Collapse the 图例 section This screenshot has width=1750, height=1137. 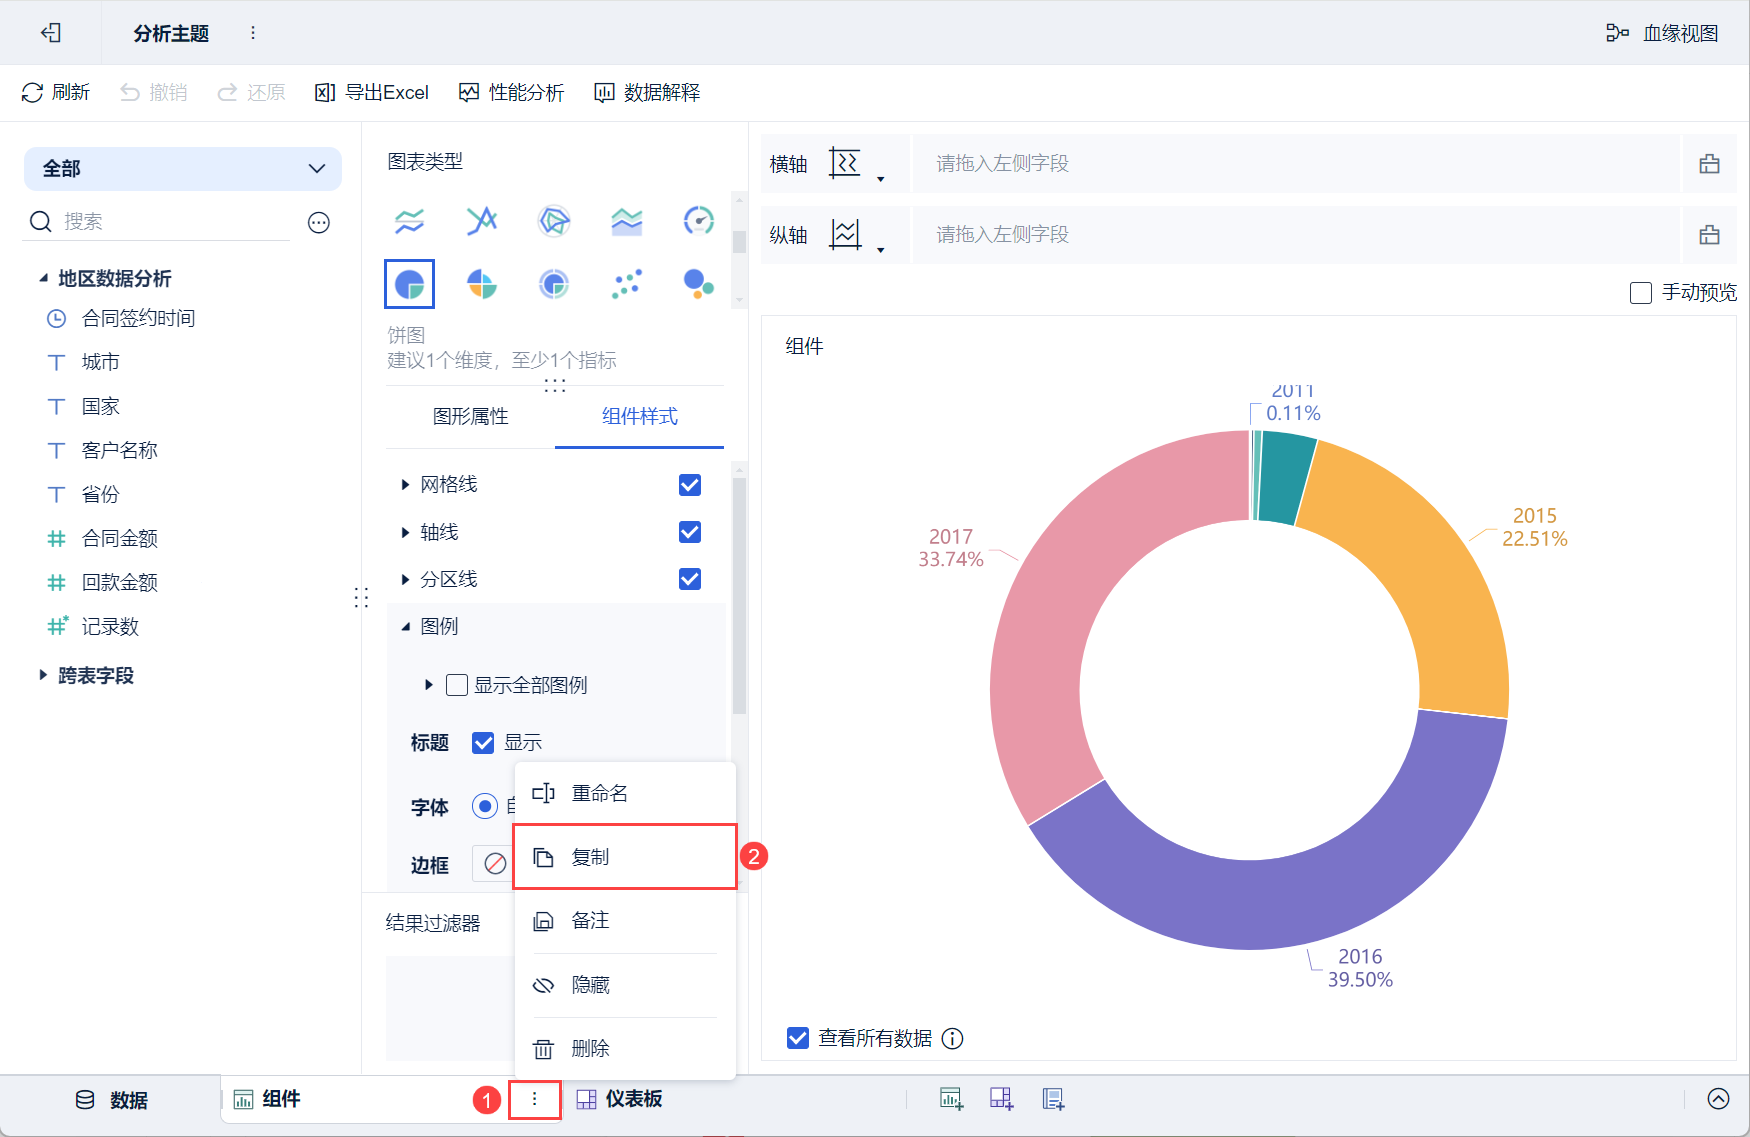point(405,627)
